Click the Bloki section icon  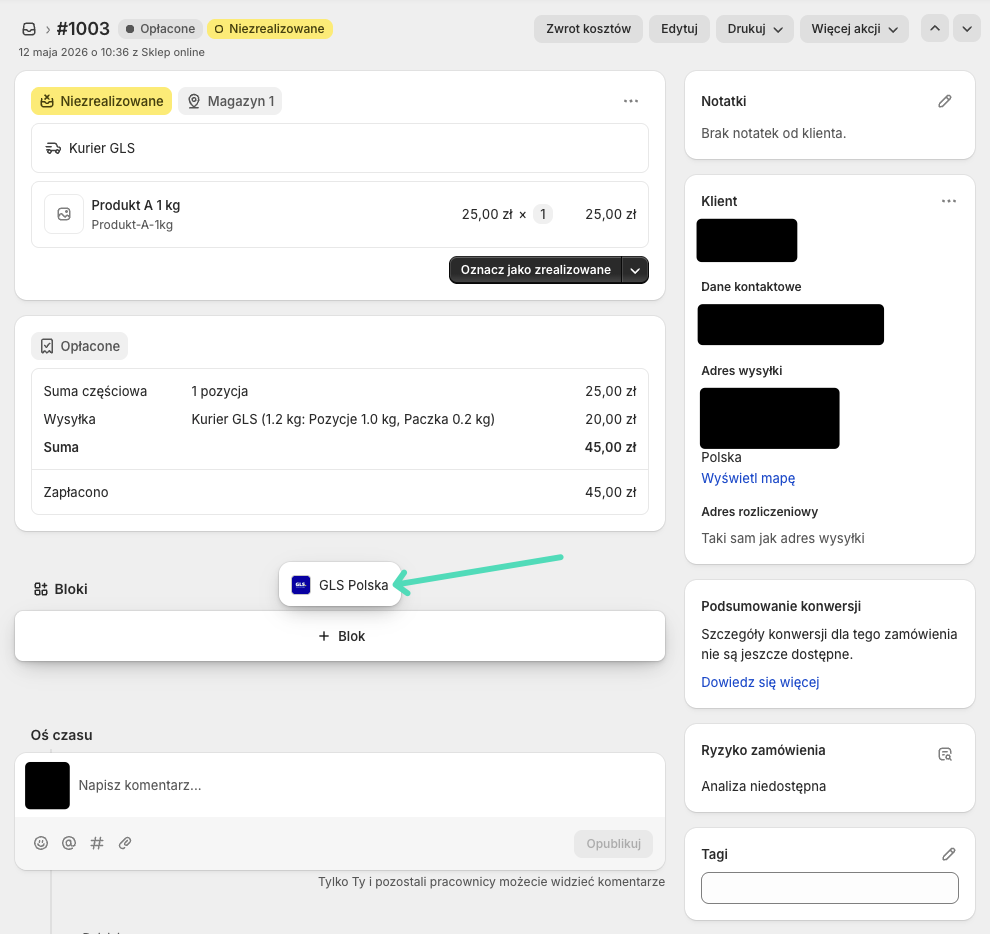pyautogui.click(x=40, y=589)
